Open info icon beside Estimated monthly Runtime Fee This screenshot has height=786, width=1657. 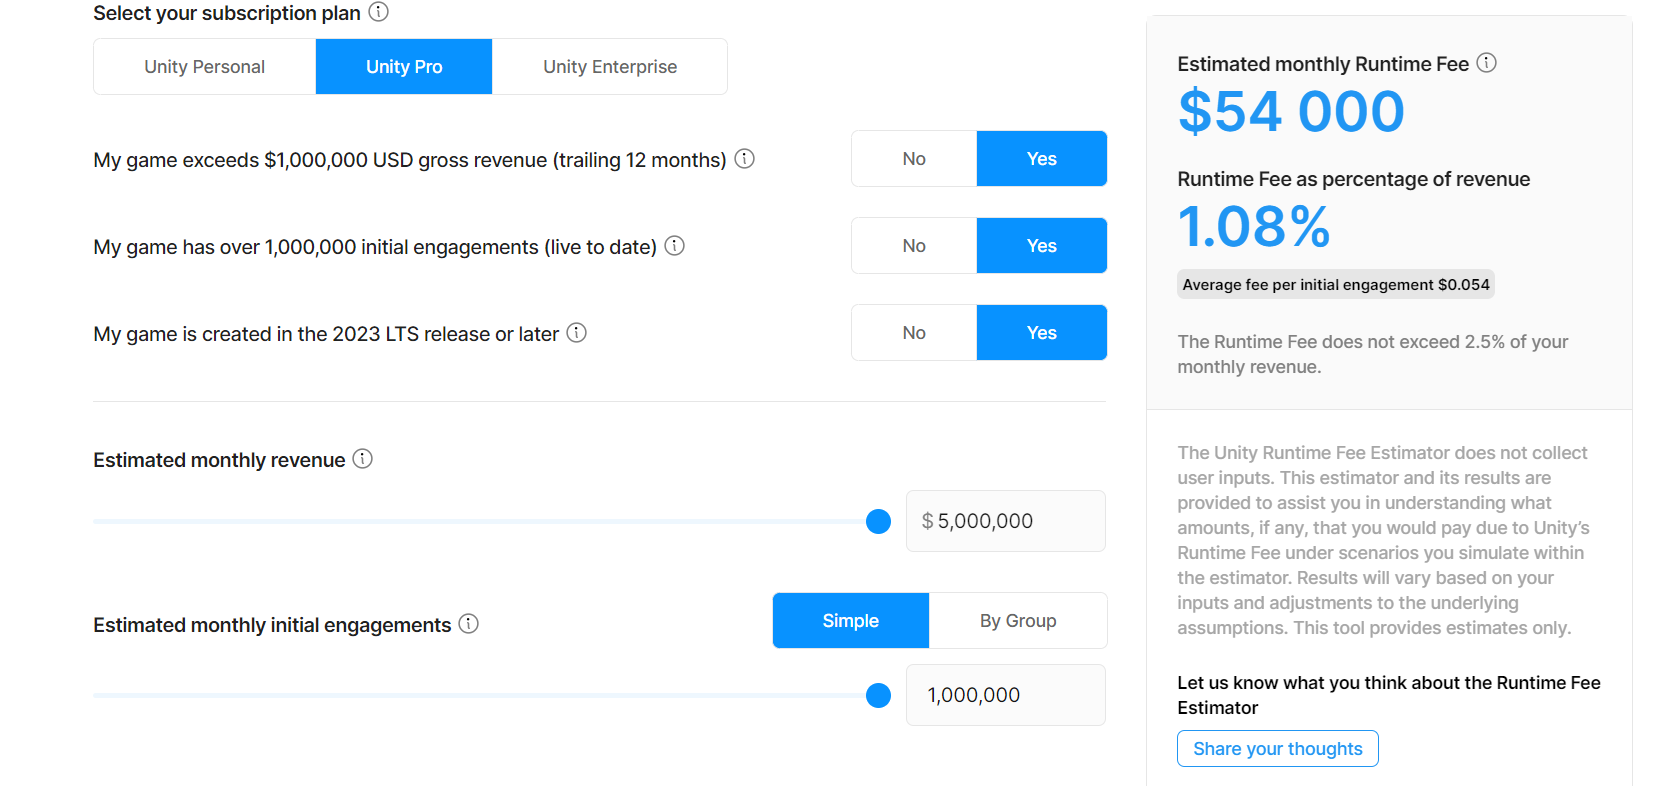1487,63
